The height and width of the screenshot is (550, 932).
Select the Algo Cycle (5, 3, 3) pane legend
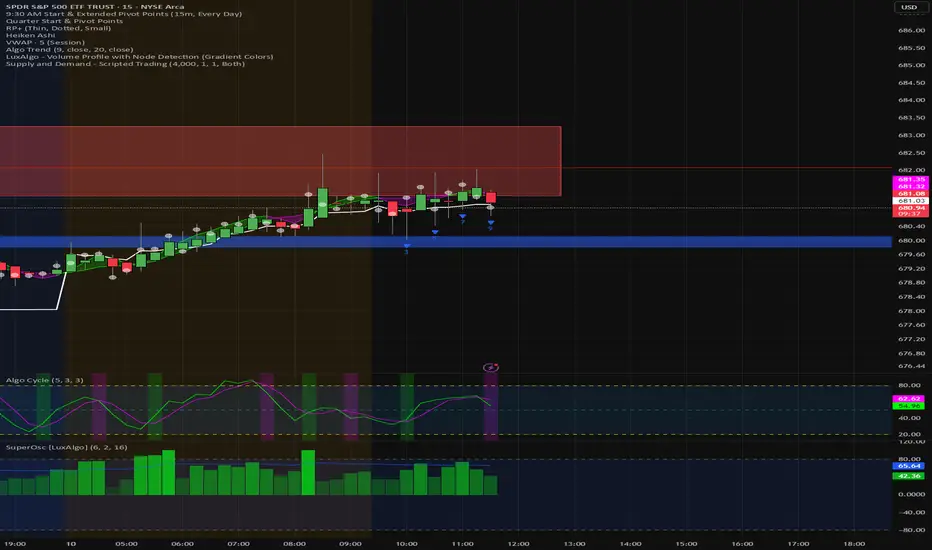(45, 380)
